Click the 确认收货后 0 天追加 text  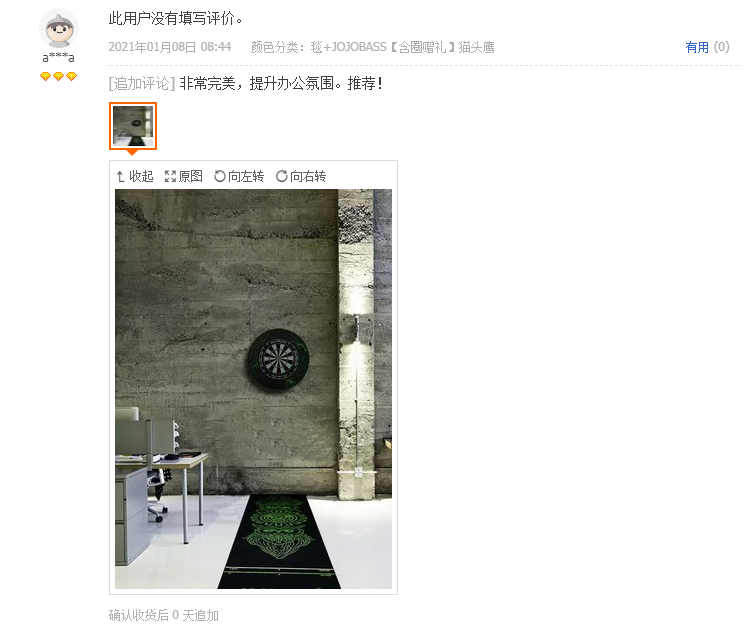164,615
